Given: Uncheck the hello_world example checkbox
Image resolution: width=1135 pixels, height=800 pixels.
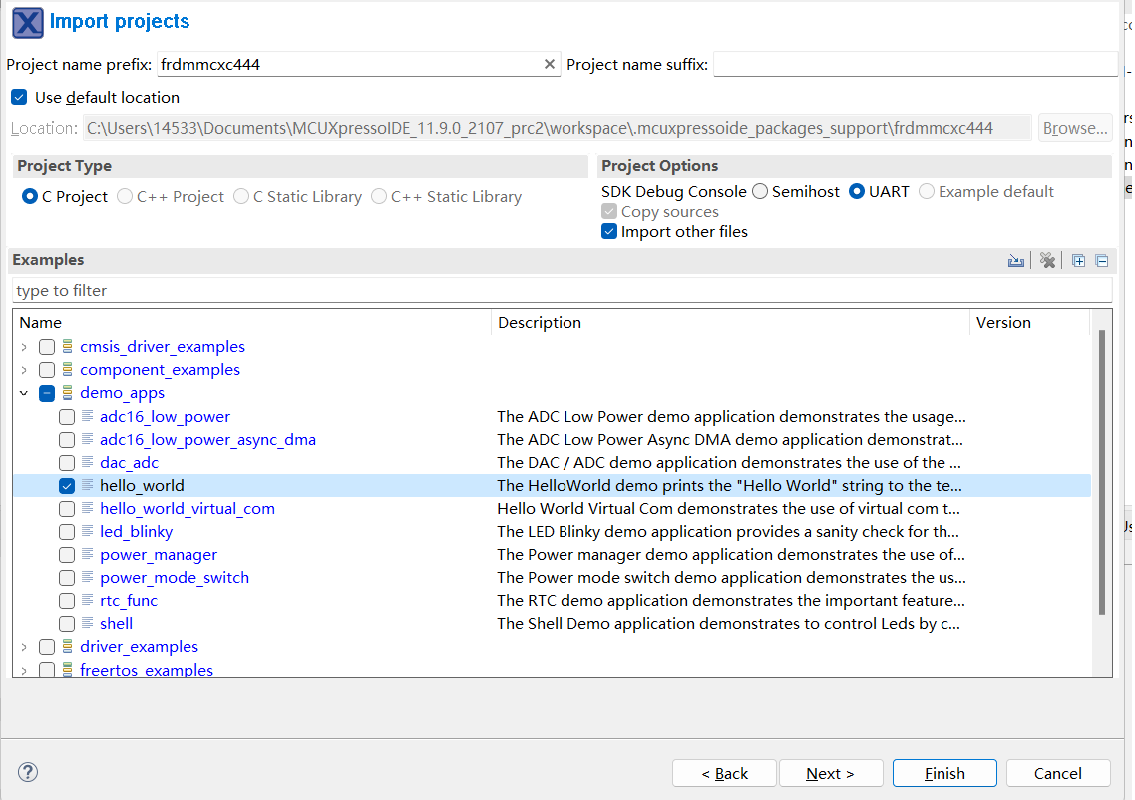Looking at the screenshot, I should pyautogui.click(x=67, y=486).
